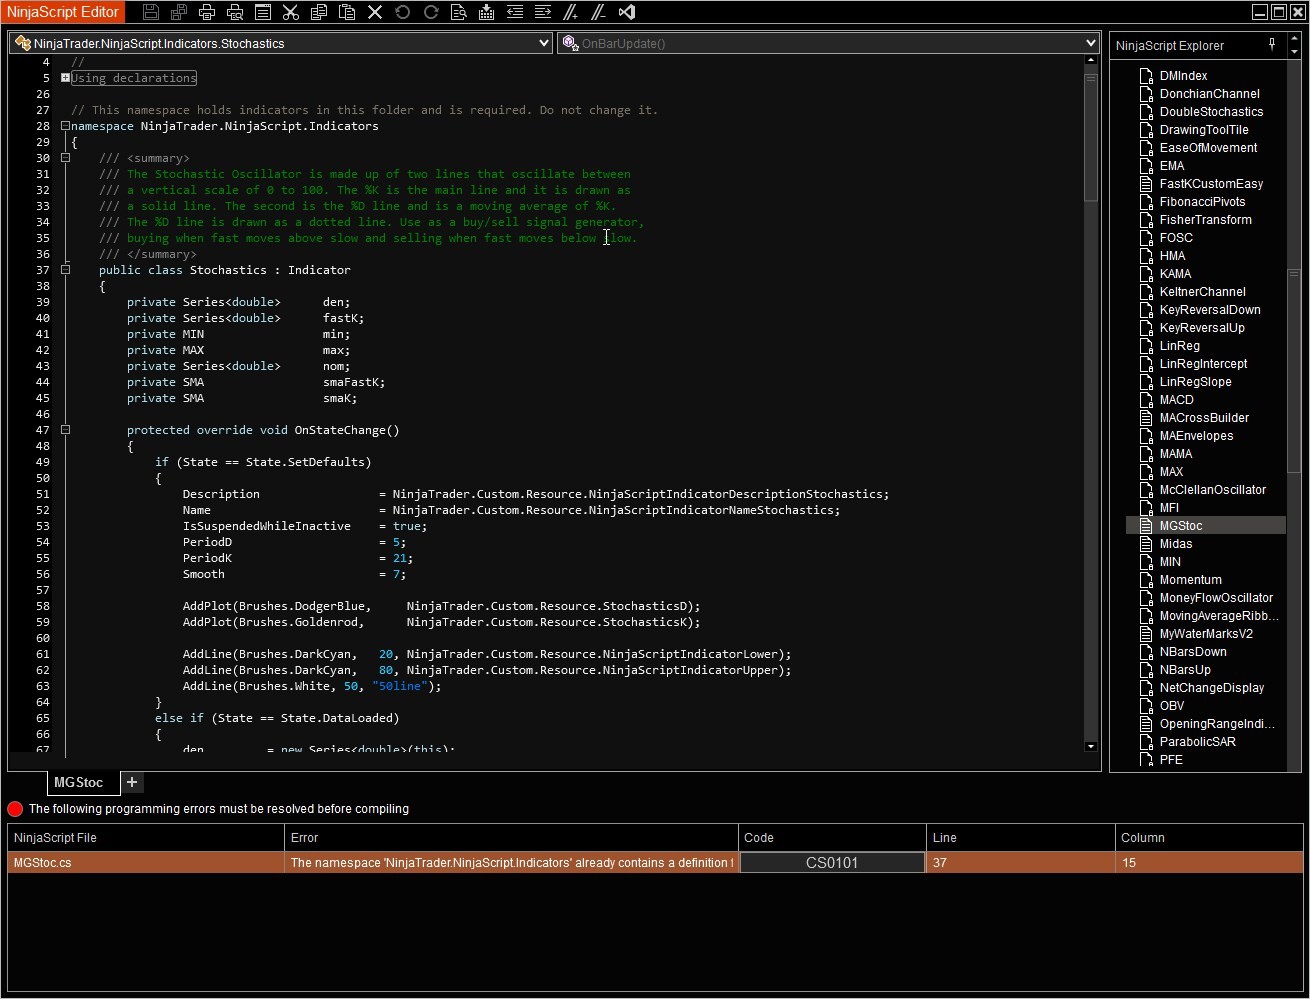Image resolution: width=1310 pixels, height=999 pixels.
Task: Click the Compile icon in the toolbar
Action: tap(486, 12)
